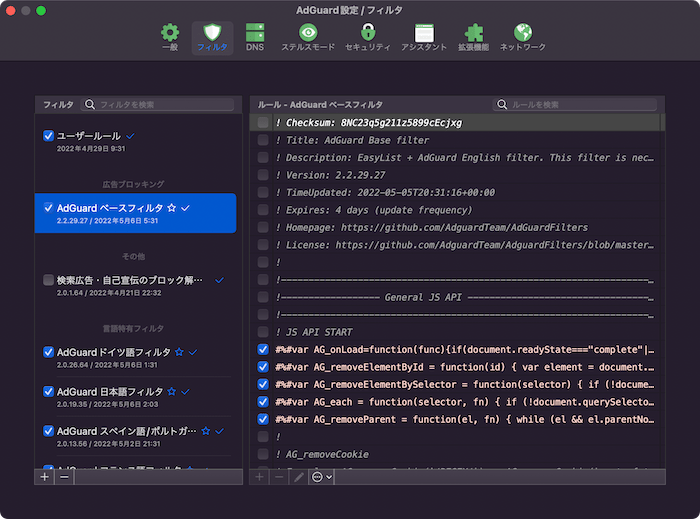This screenshot has height=519, width=700.
Task: Uncheck the AG_each rule checkbox
Action: pos(263,402)
